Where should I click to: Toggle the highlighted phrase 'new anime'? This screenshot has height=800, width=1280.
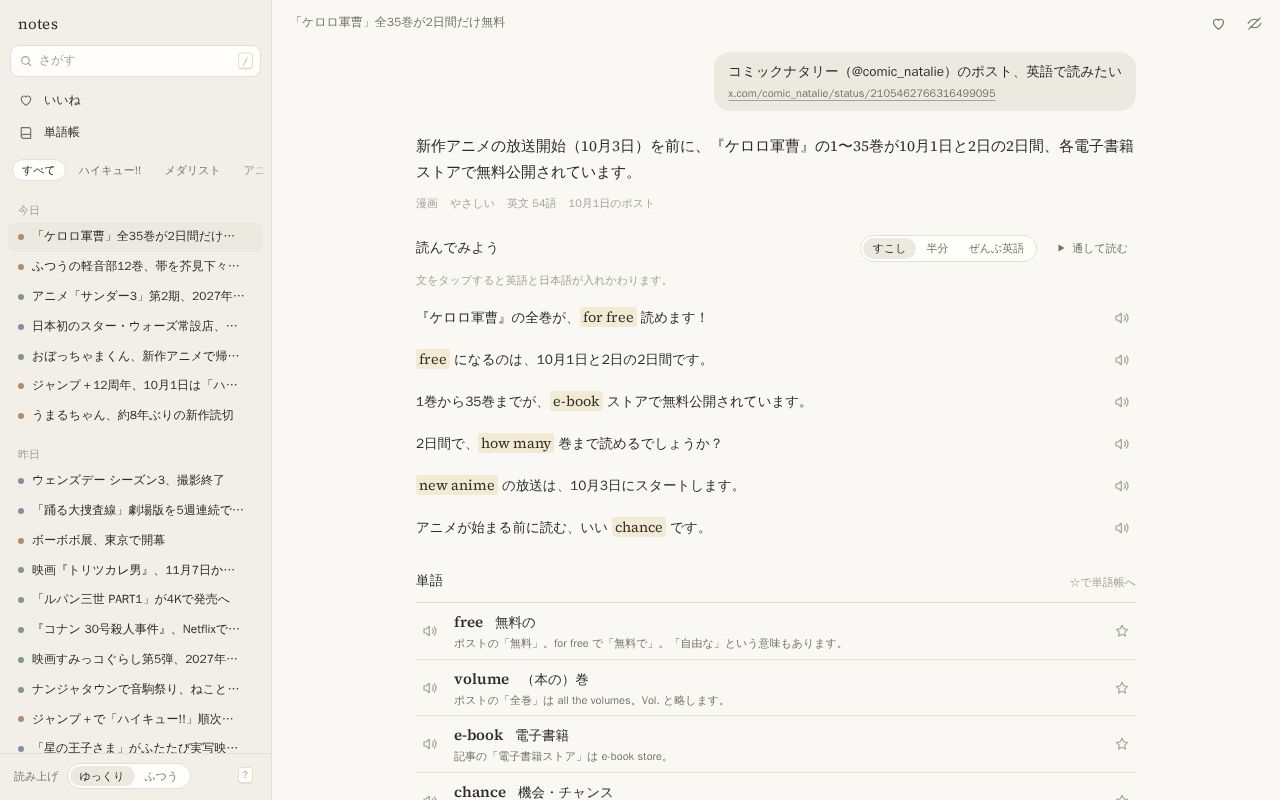click(x=457, y=485)
